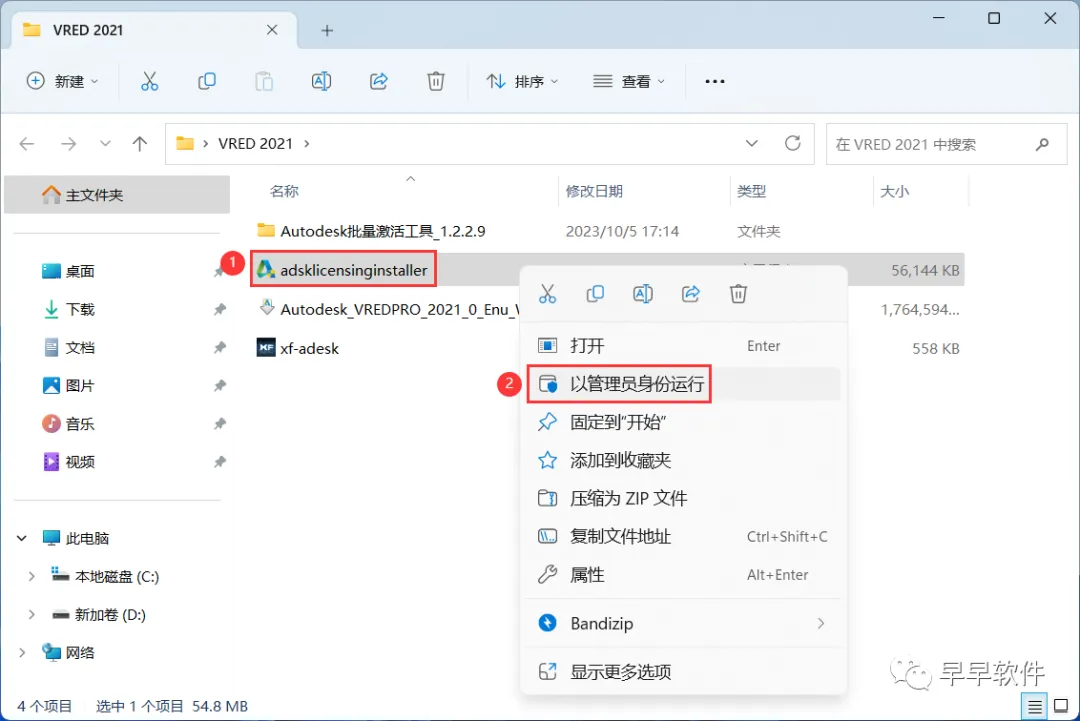The width and height of the screenshot is (1080, 721).
Task: Click the Share icon in the context menu
Action: point(691,294)
